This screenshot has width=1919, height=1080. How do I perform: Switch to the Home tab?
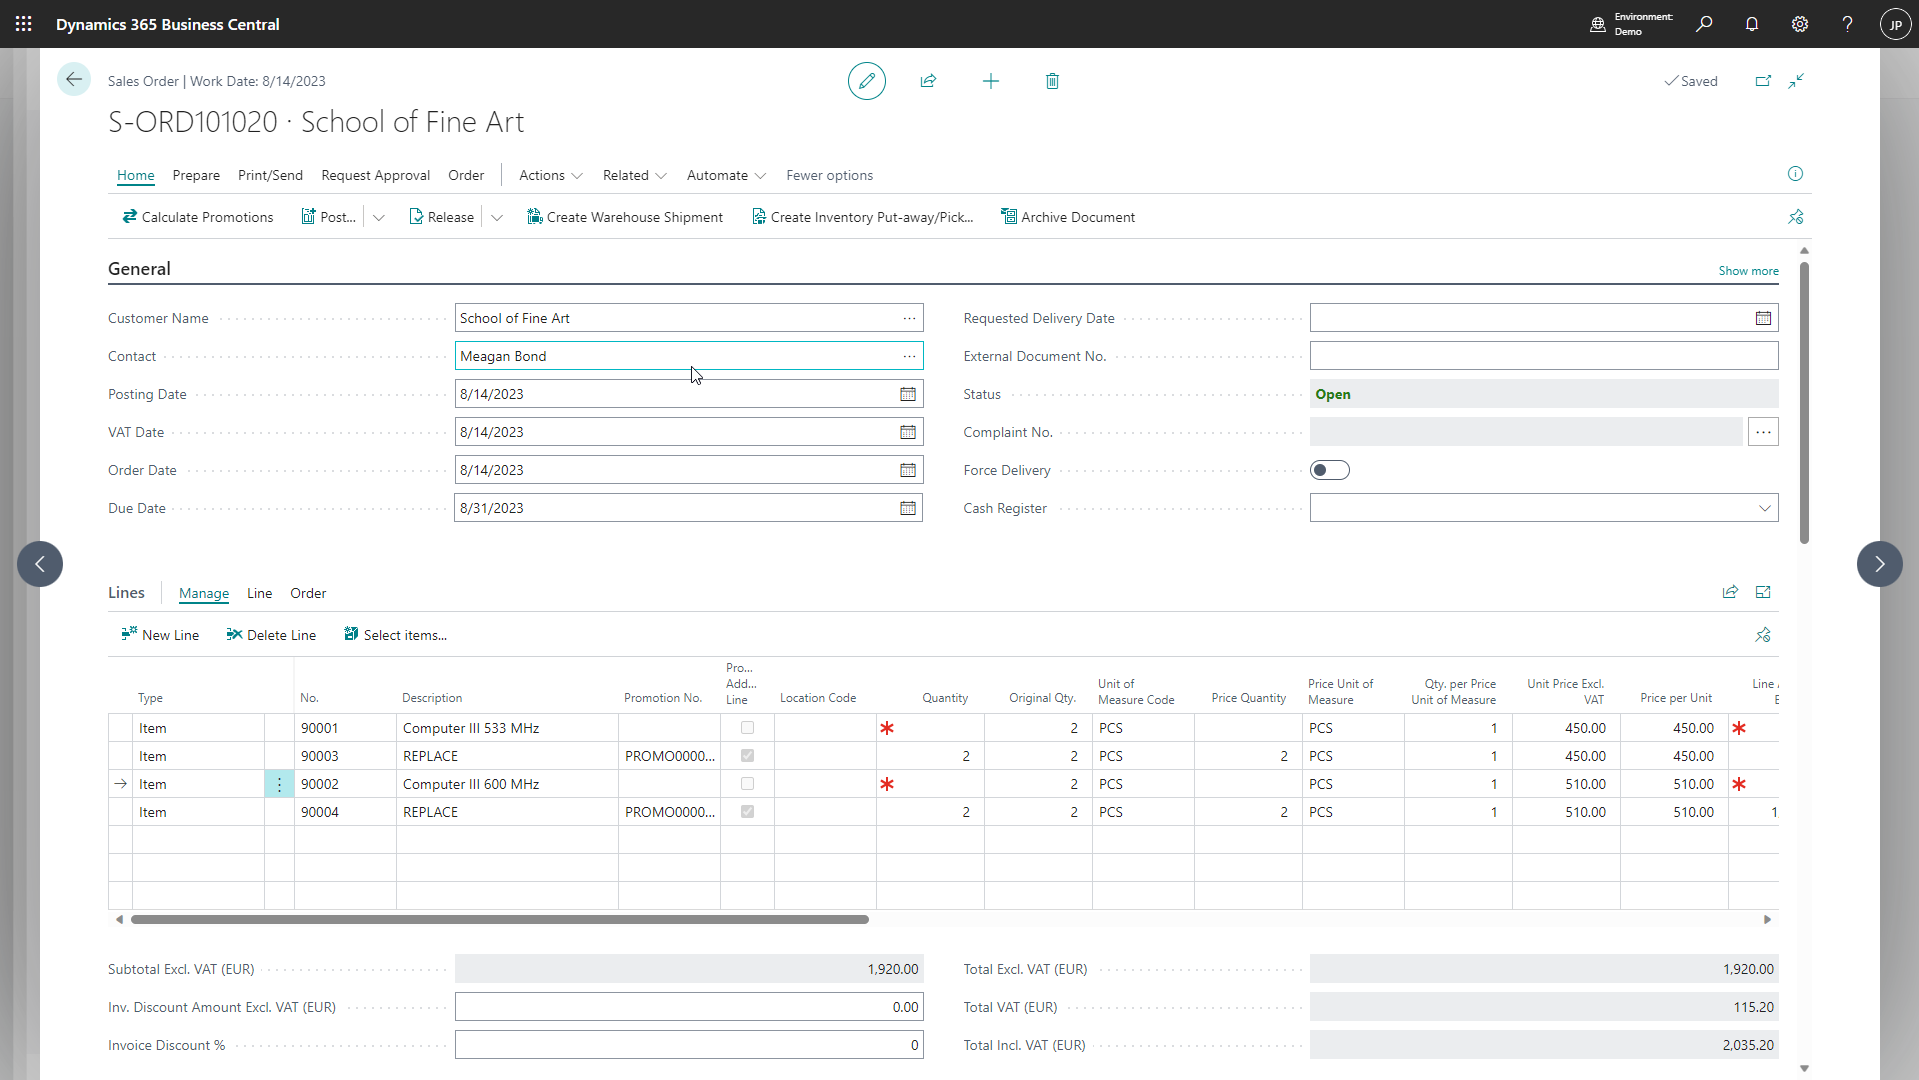pyautogui.click(x=136, y=175)
